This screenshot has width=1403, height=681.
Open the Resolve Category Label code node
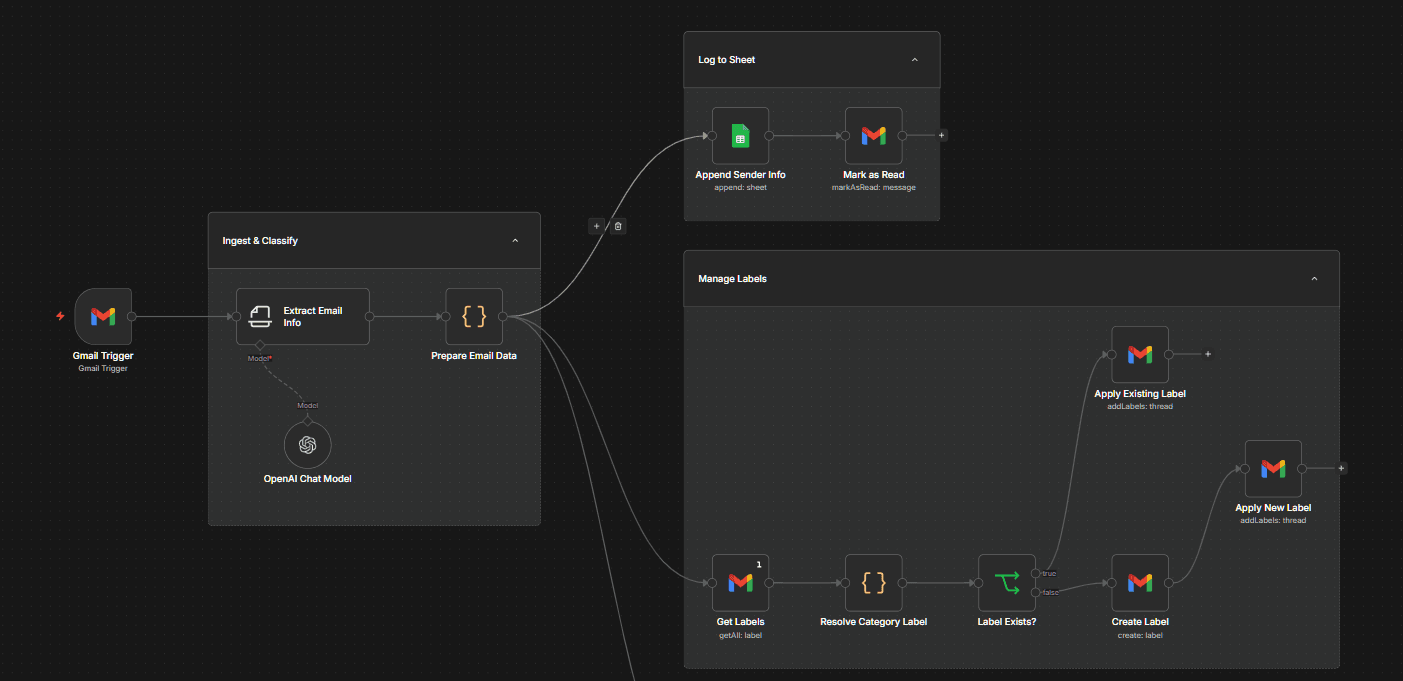click(873, 582)
